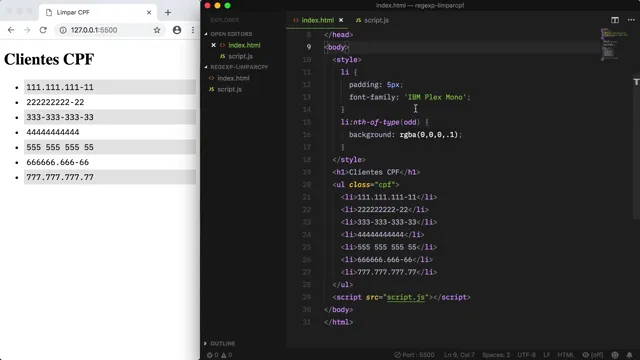Viewport: 640px width, 360px height.
Task: Collapse the REGEXP-LIMPARCPF folder
Action: [x=236, y=67]
